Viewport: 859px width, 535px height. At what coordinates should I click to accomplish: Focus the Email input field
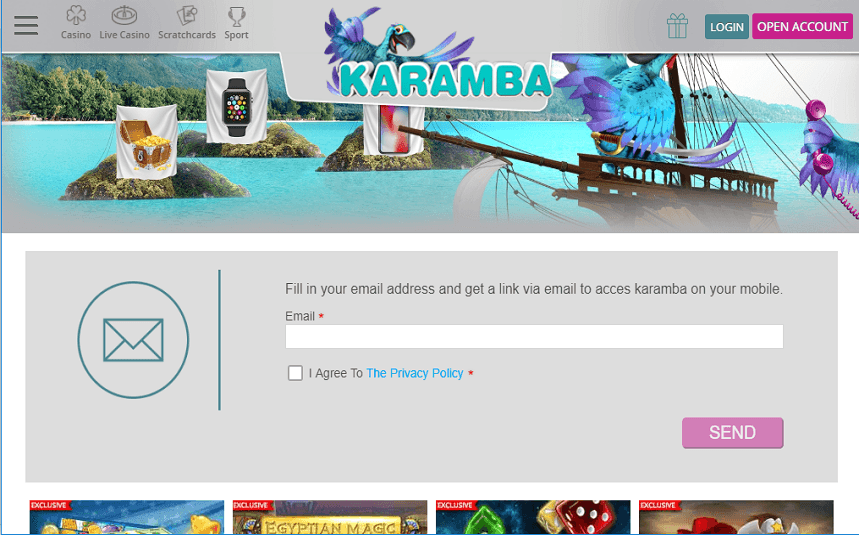[534, 336]
